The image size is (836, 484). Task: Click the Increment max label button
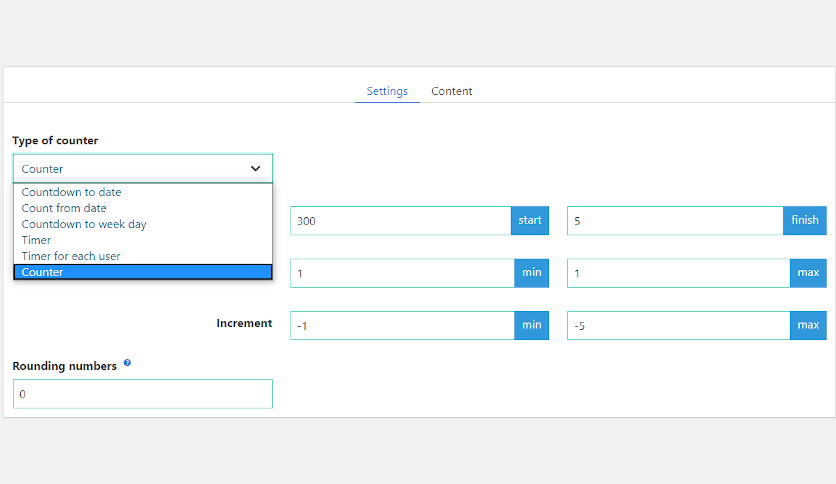[808, 325]
